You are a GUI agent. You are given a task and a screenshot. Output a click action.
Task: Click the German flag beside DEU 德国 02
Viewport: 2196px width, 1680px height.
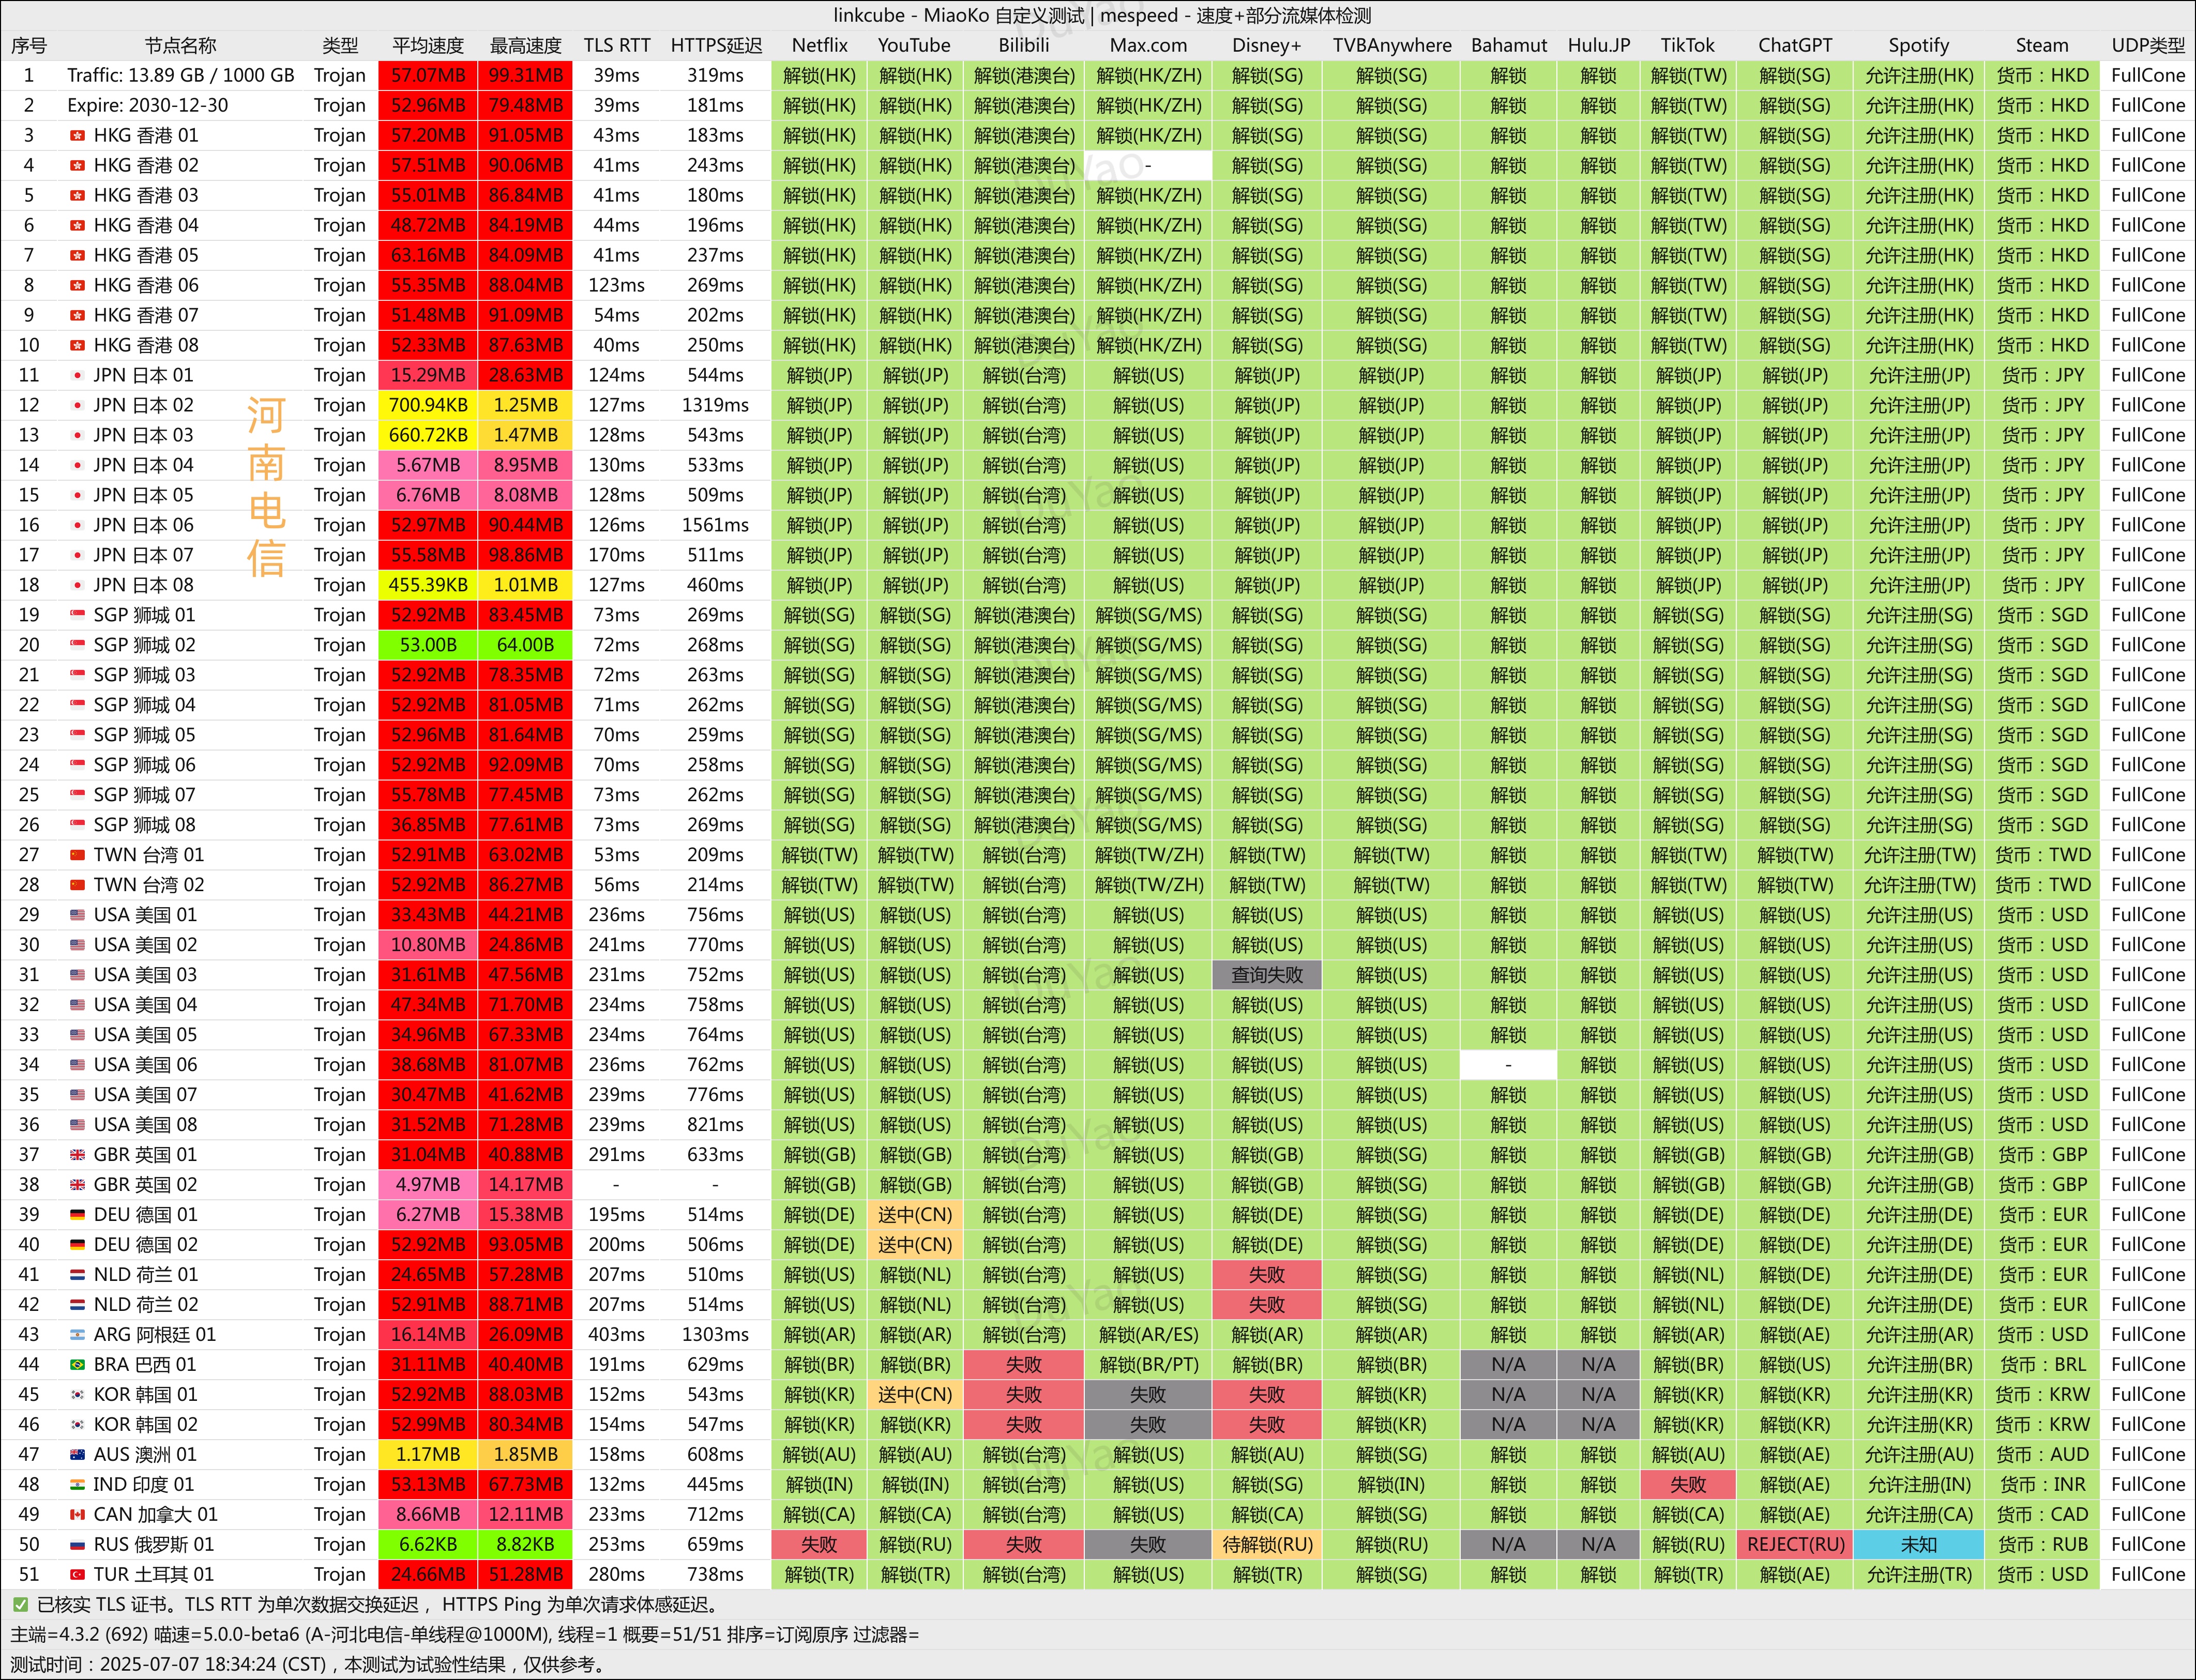click(77, 1245)
